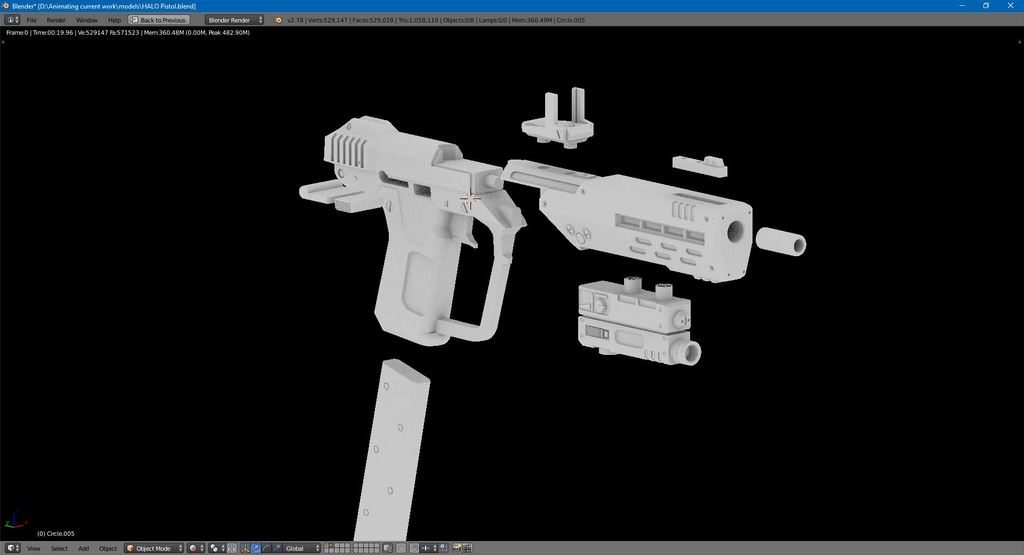This screenshot has height=555, width=1024.
Task: Open the Help menu
Action: point(114,20)
